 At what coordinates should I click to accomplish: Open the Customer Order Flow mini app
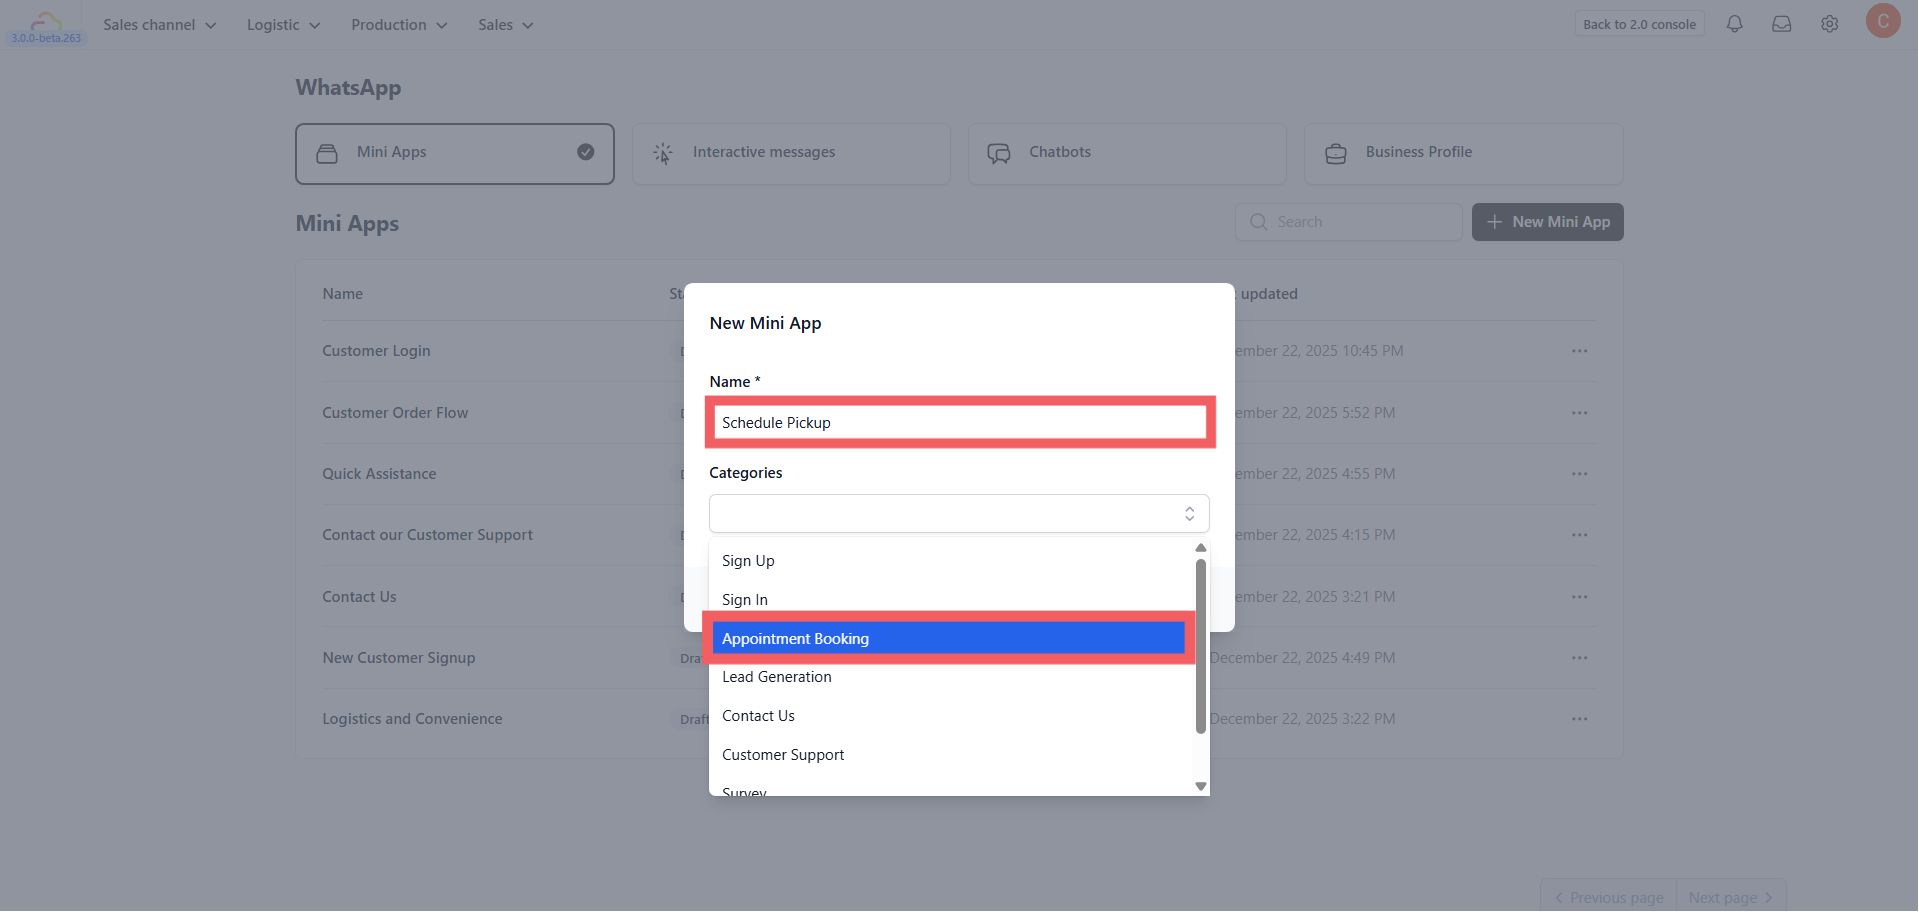click(x=395, y=413)
